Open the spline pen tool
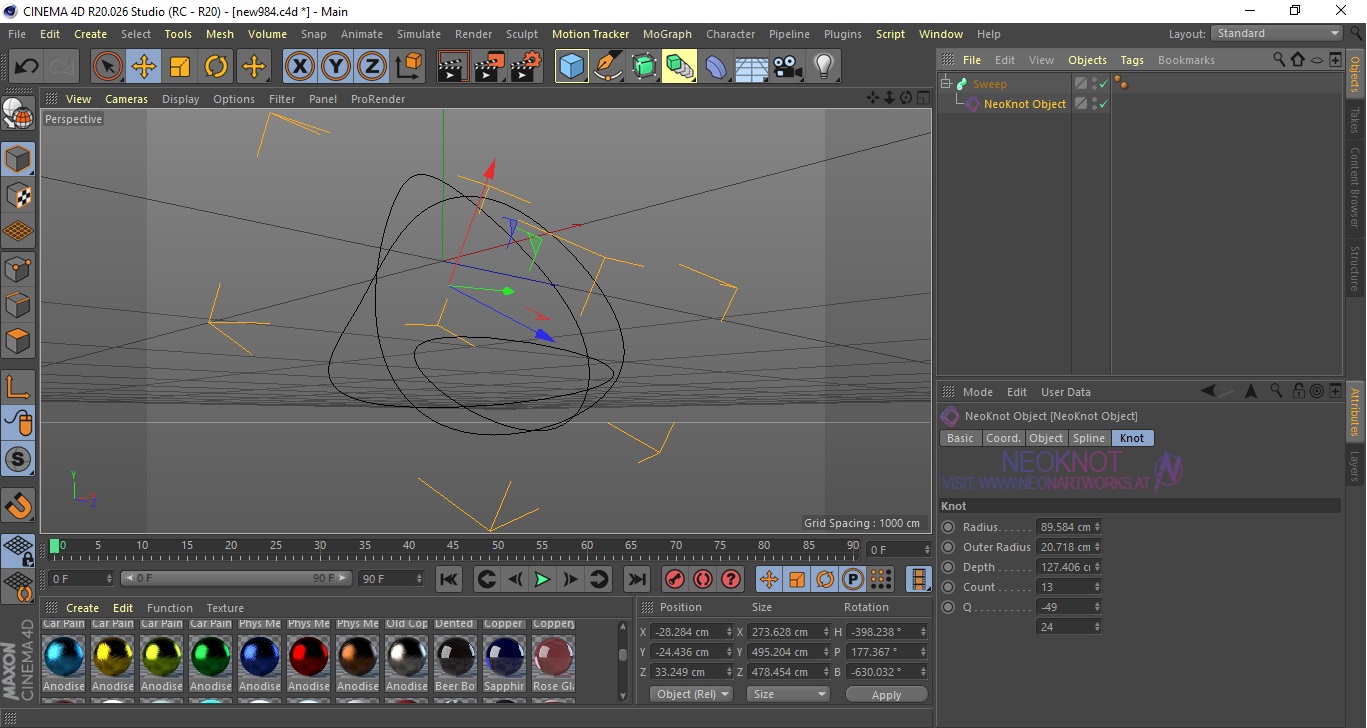This screenshot has height=728, width=1367. pyautogui.click(x=608, y=67)
